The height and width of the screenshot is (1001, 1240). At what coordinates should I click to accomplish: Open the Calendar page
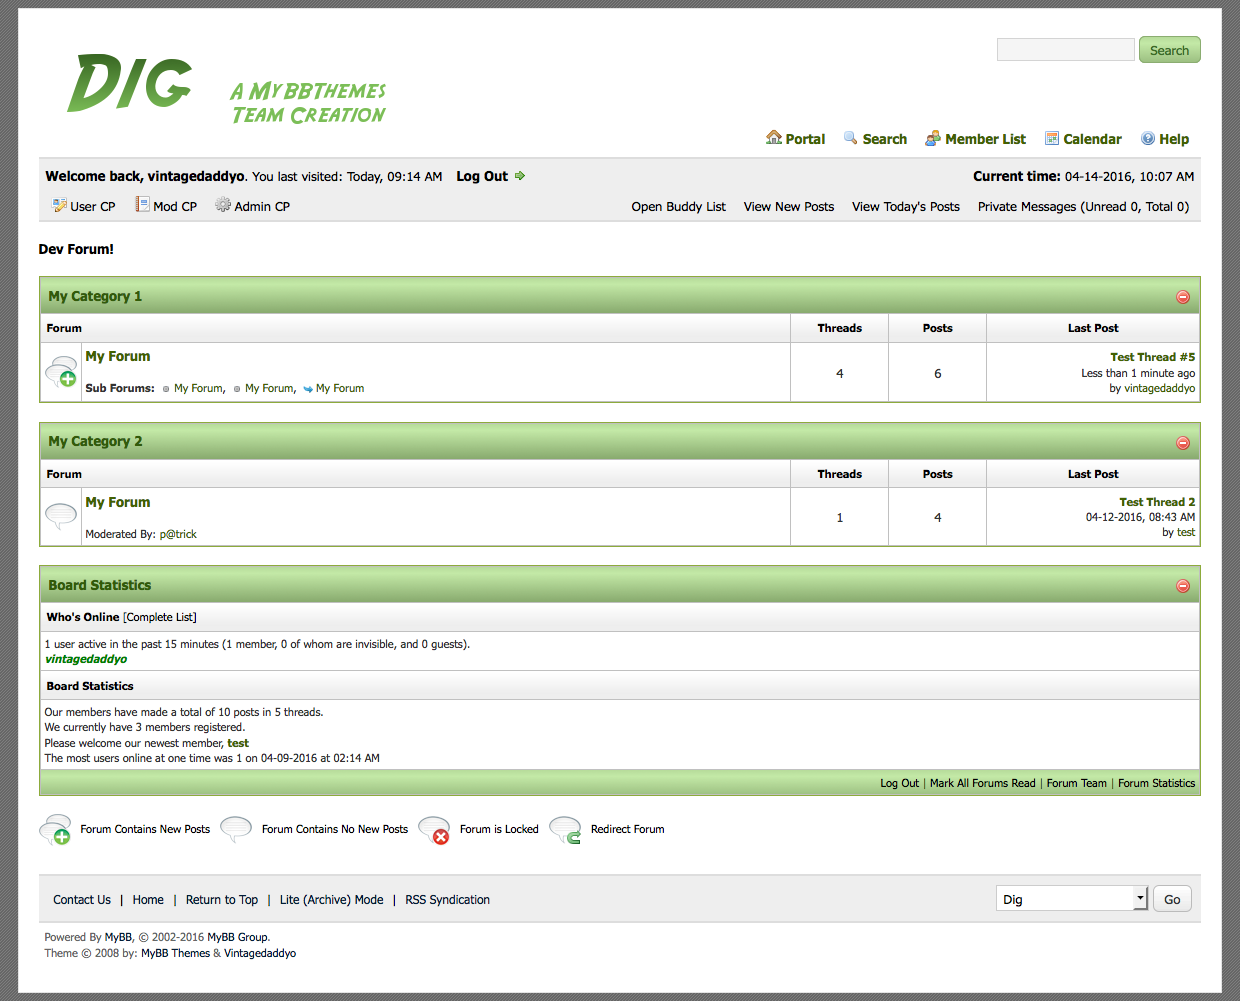click(x=1092, y=139)
